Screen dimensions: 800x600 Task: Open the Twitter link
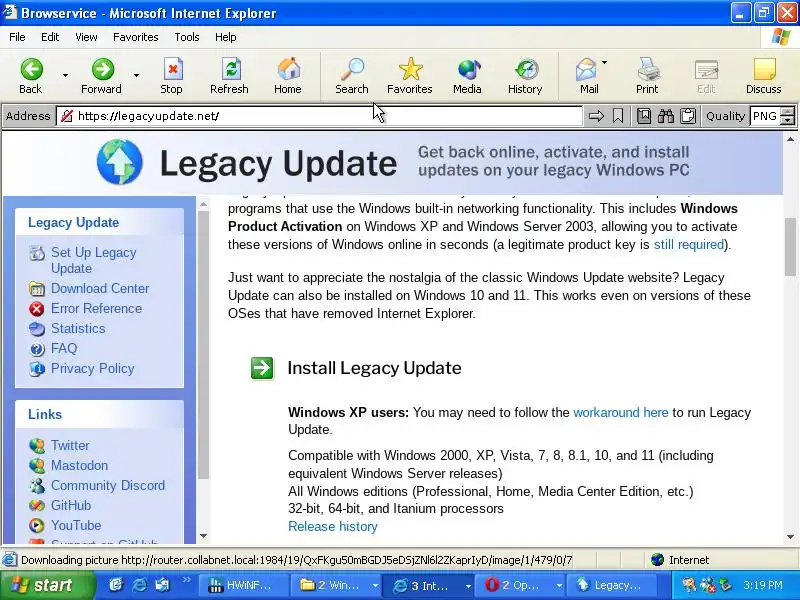(70, 445)
